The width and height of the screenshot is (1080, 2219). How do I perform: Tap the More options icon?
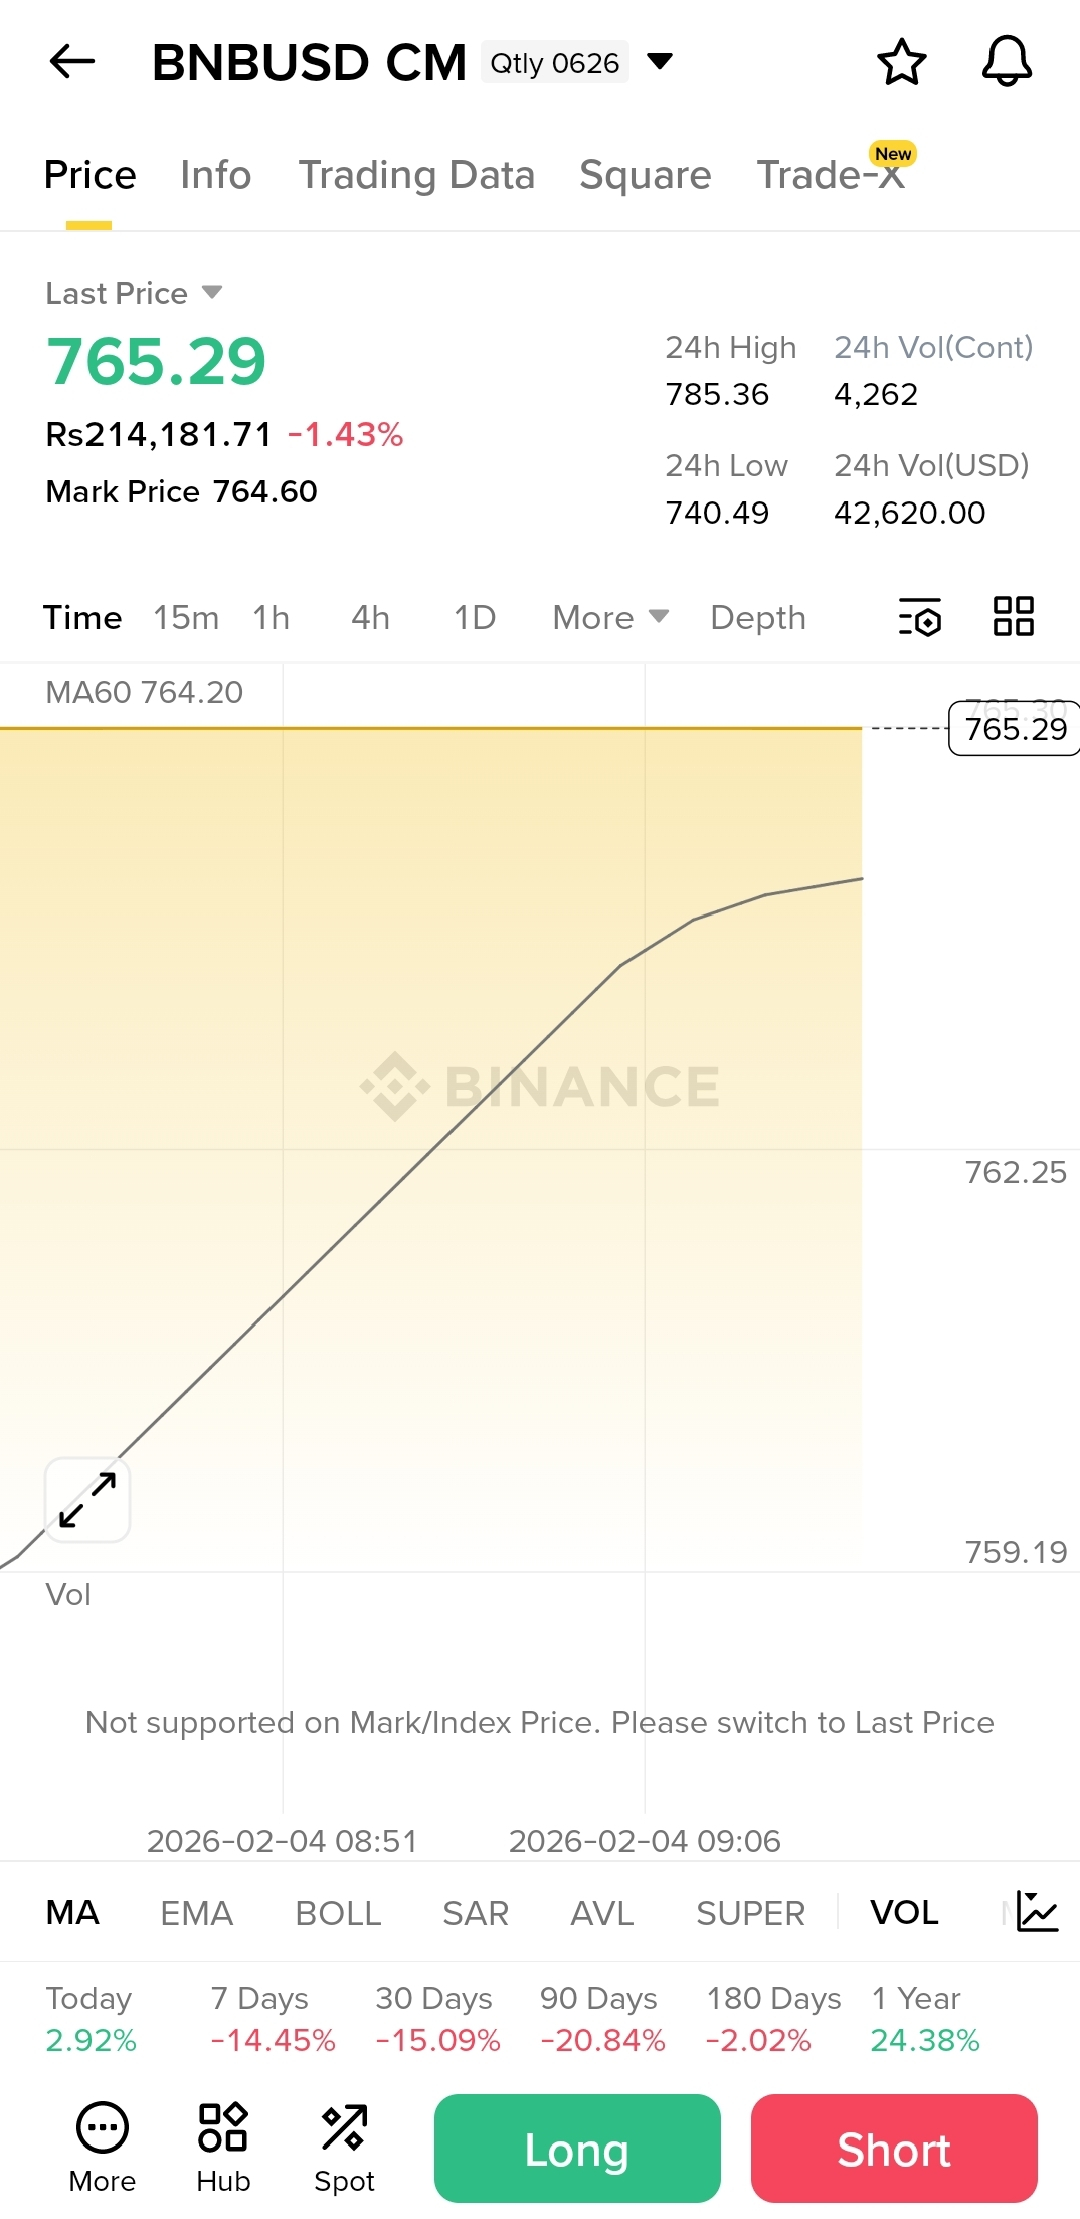click(x=102, y=2147)
